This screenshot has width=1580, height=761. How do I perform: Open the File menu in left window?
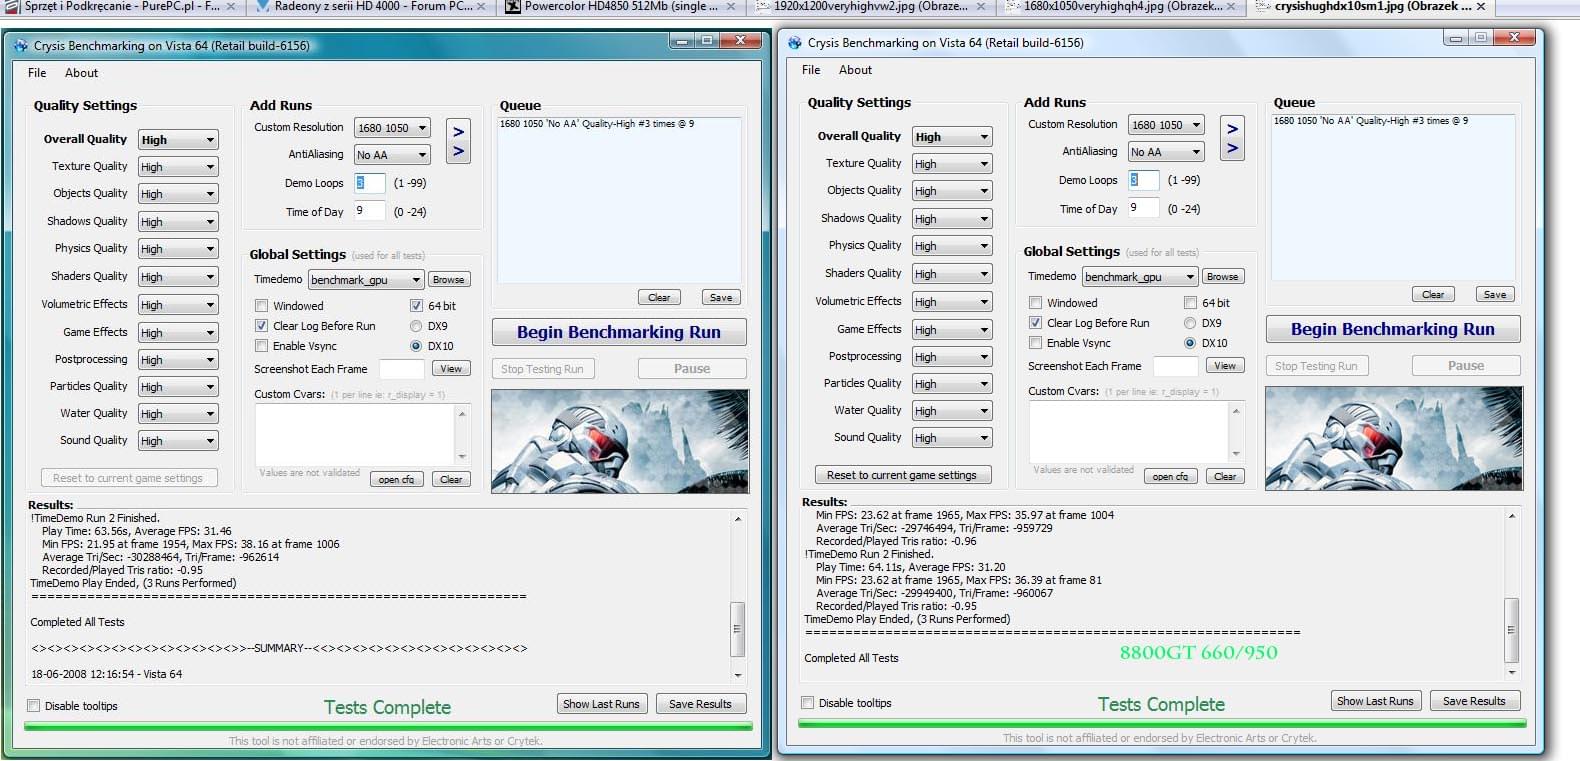tap(37, 73)
